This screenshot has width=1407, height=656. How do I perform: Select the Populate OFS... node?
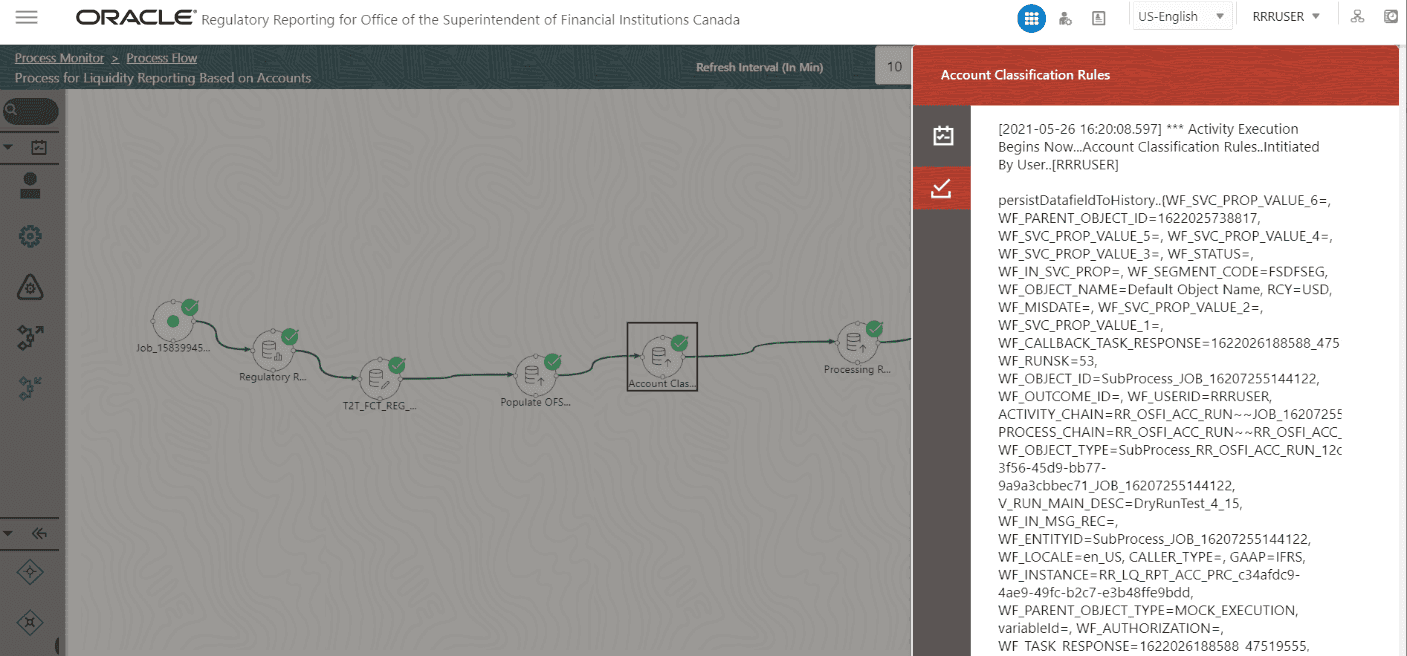click(534, 376)
